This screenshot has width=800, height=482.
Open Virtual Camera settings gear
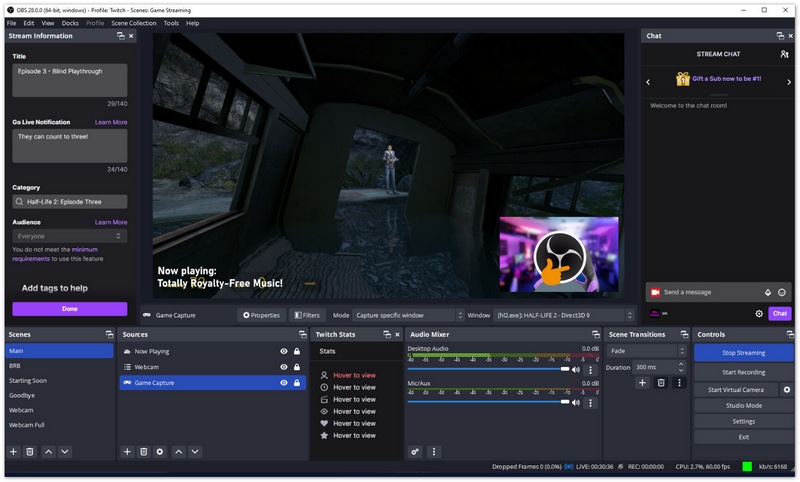pos(787,390)
